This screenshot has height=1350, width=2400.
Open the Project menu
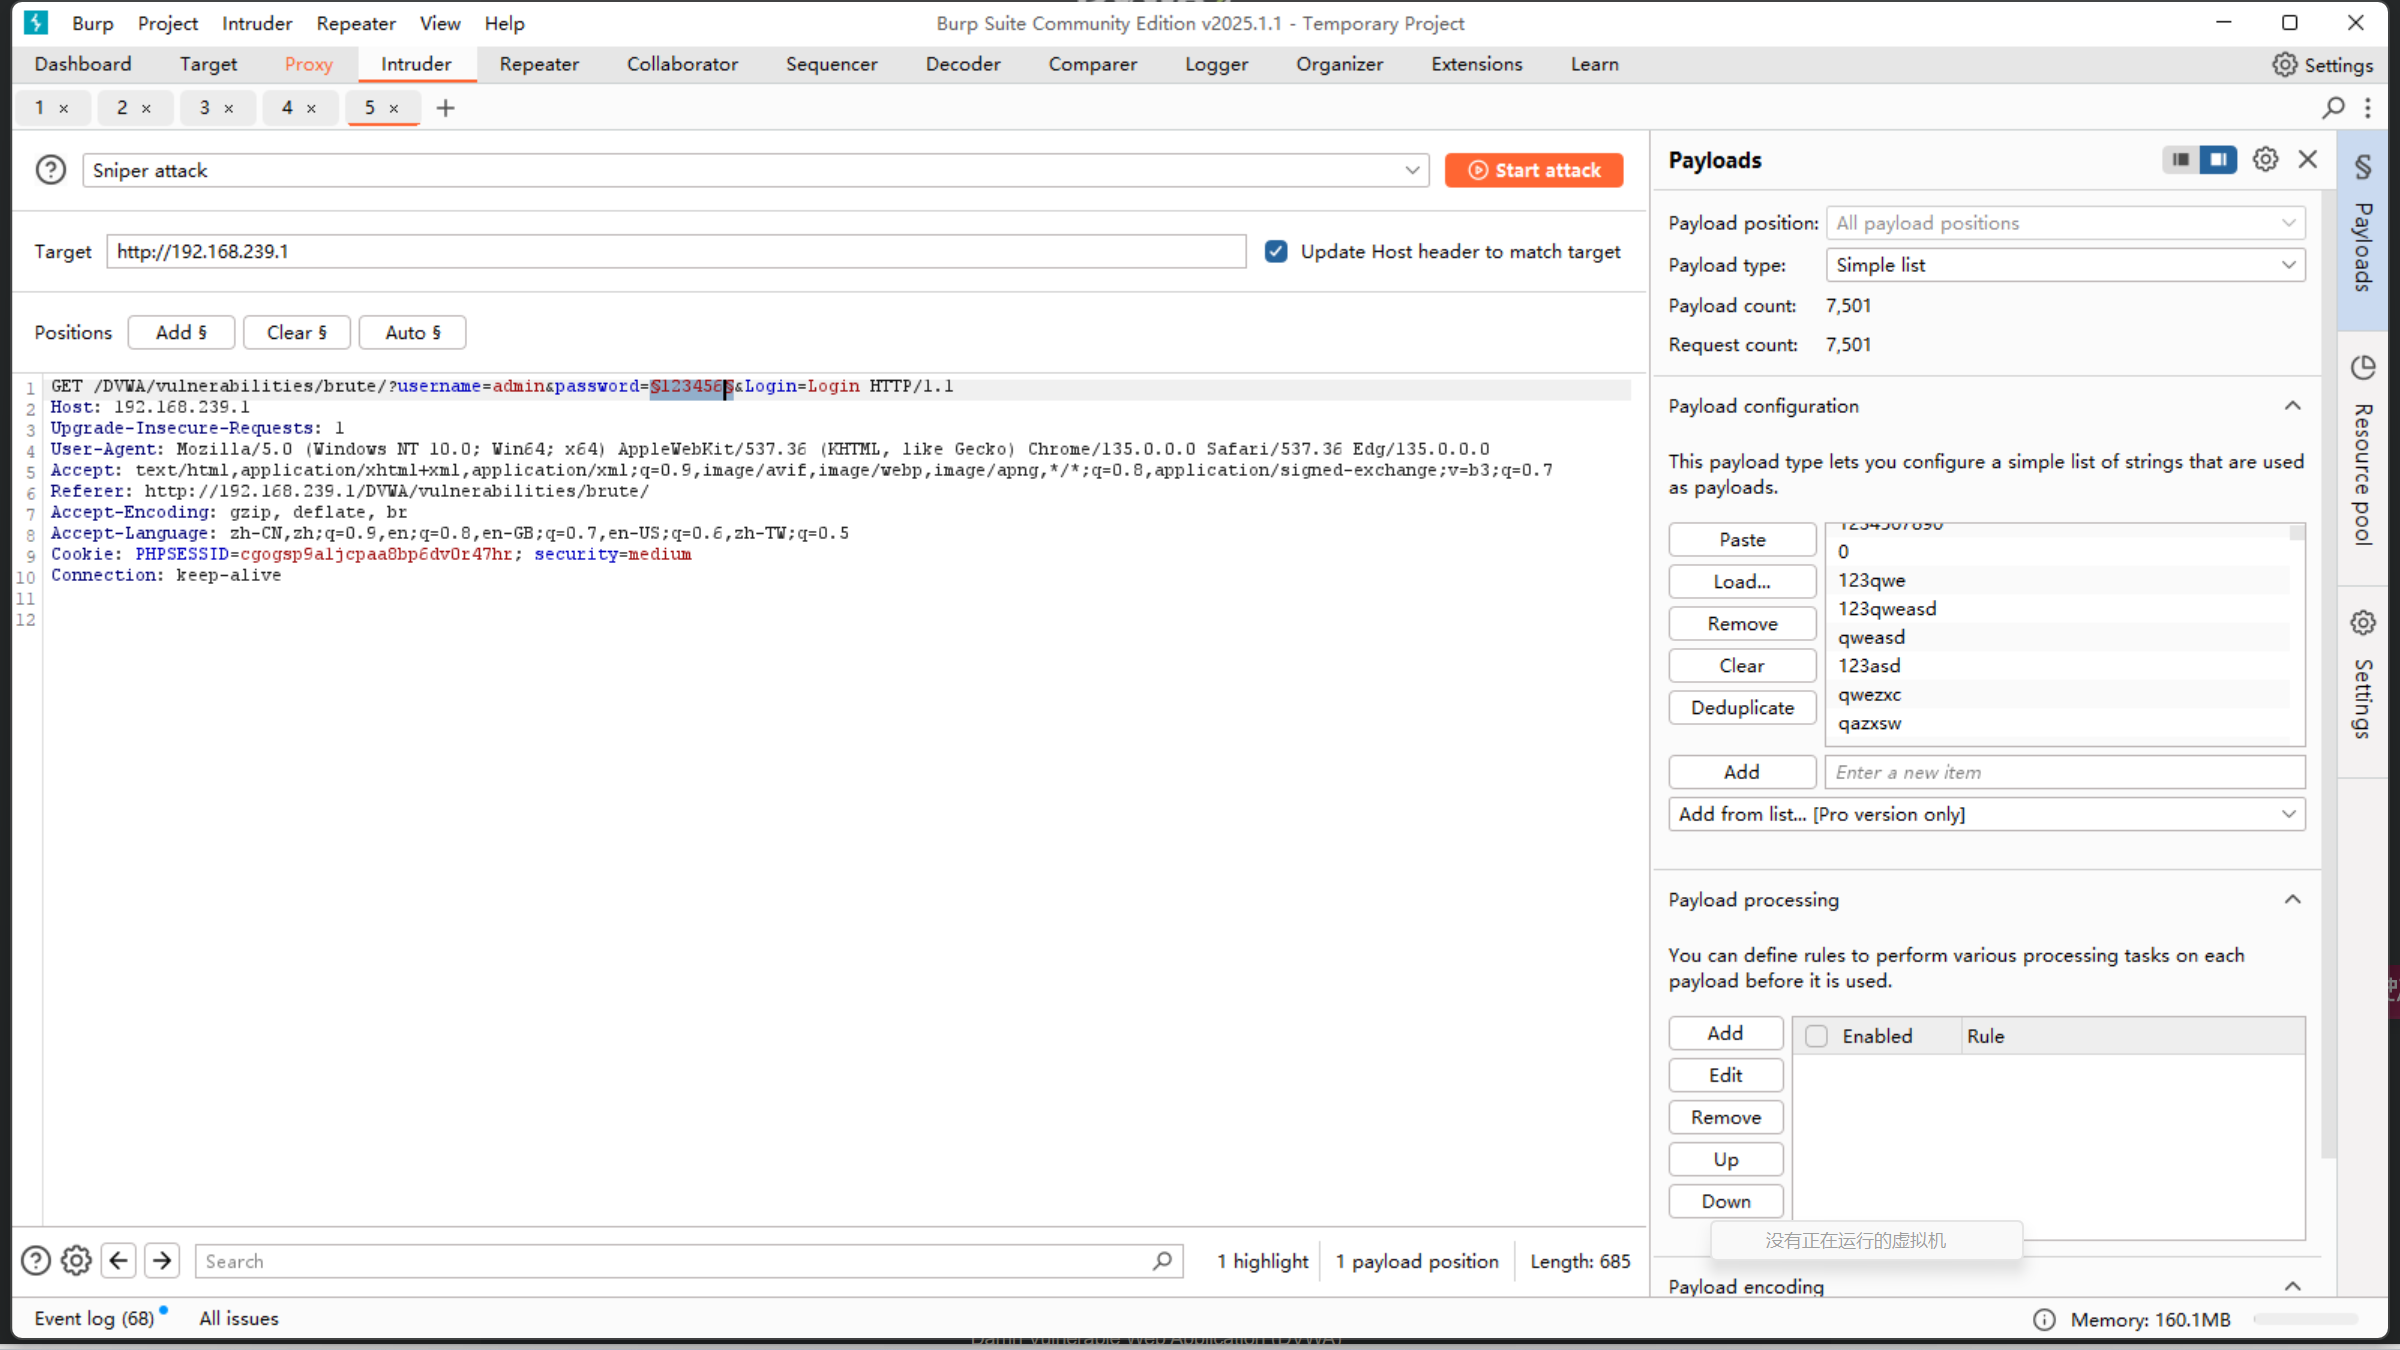pyautogui.click(x=168, y=23)
